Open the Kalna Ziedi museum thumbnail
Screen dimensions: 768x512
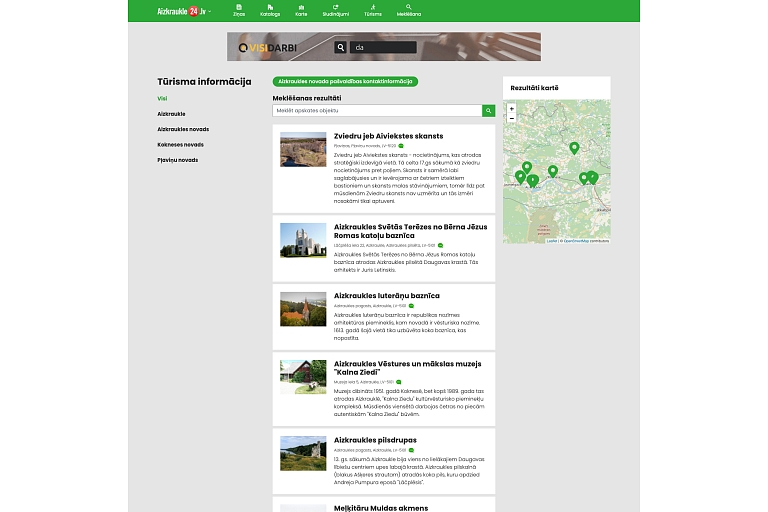[303, 377]
